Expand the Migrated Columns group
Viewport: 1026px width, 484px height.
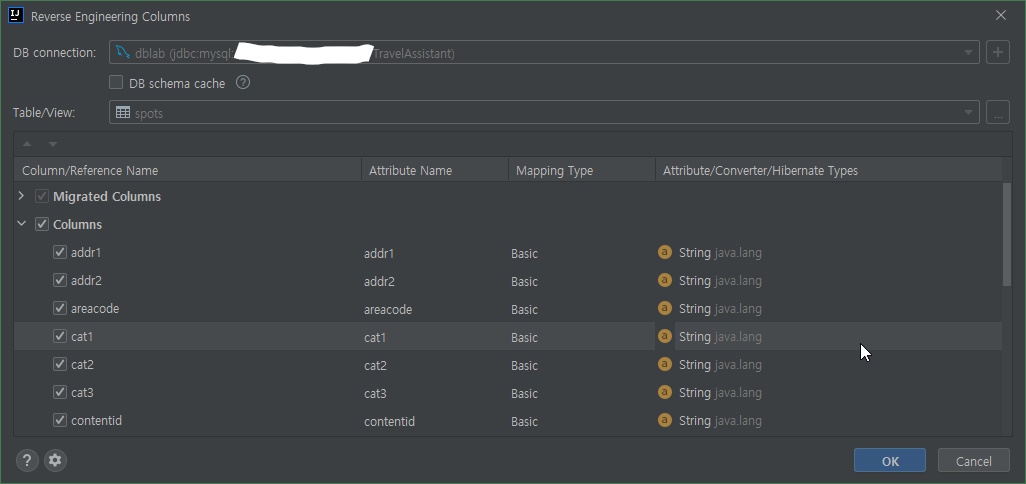click(21, 197)
